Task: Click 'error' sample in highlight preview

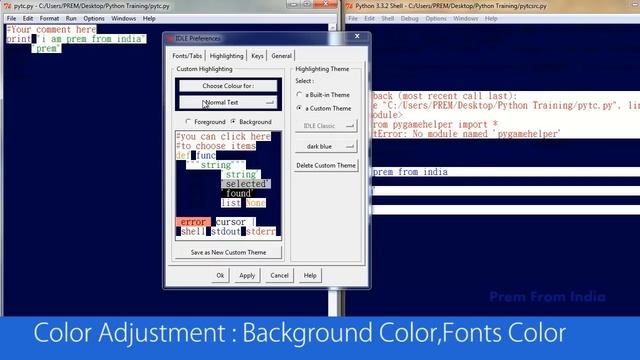Action: (x=193, y=222)
